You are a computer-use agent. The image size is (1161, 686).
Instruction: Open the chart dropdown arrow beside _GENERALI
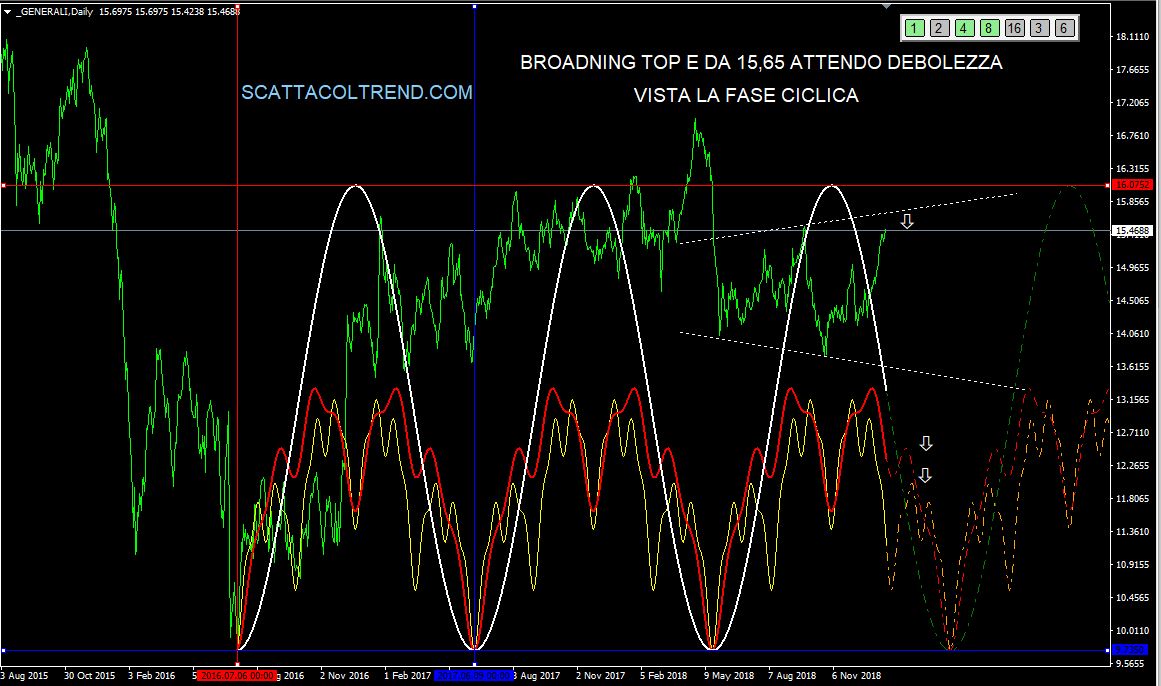(8, 9)
